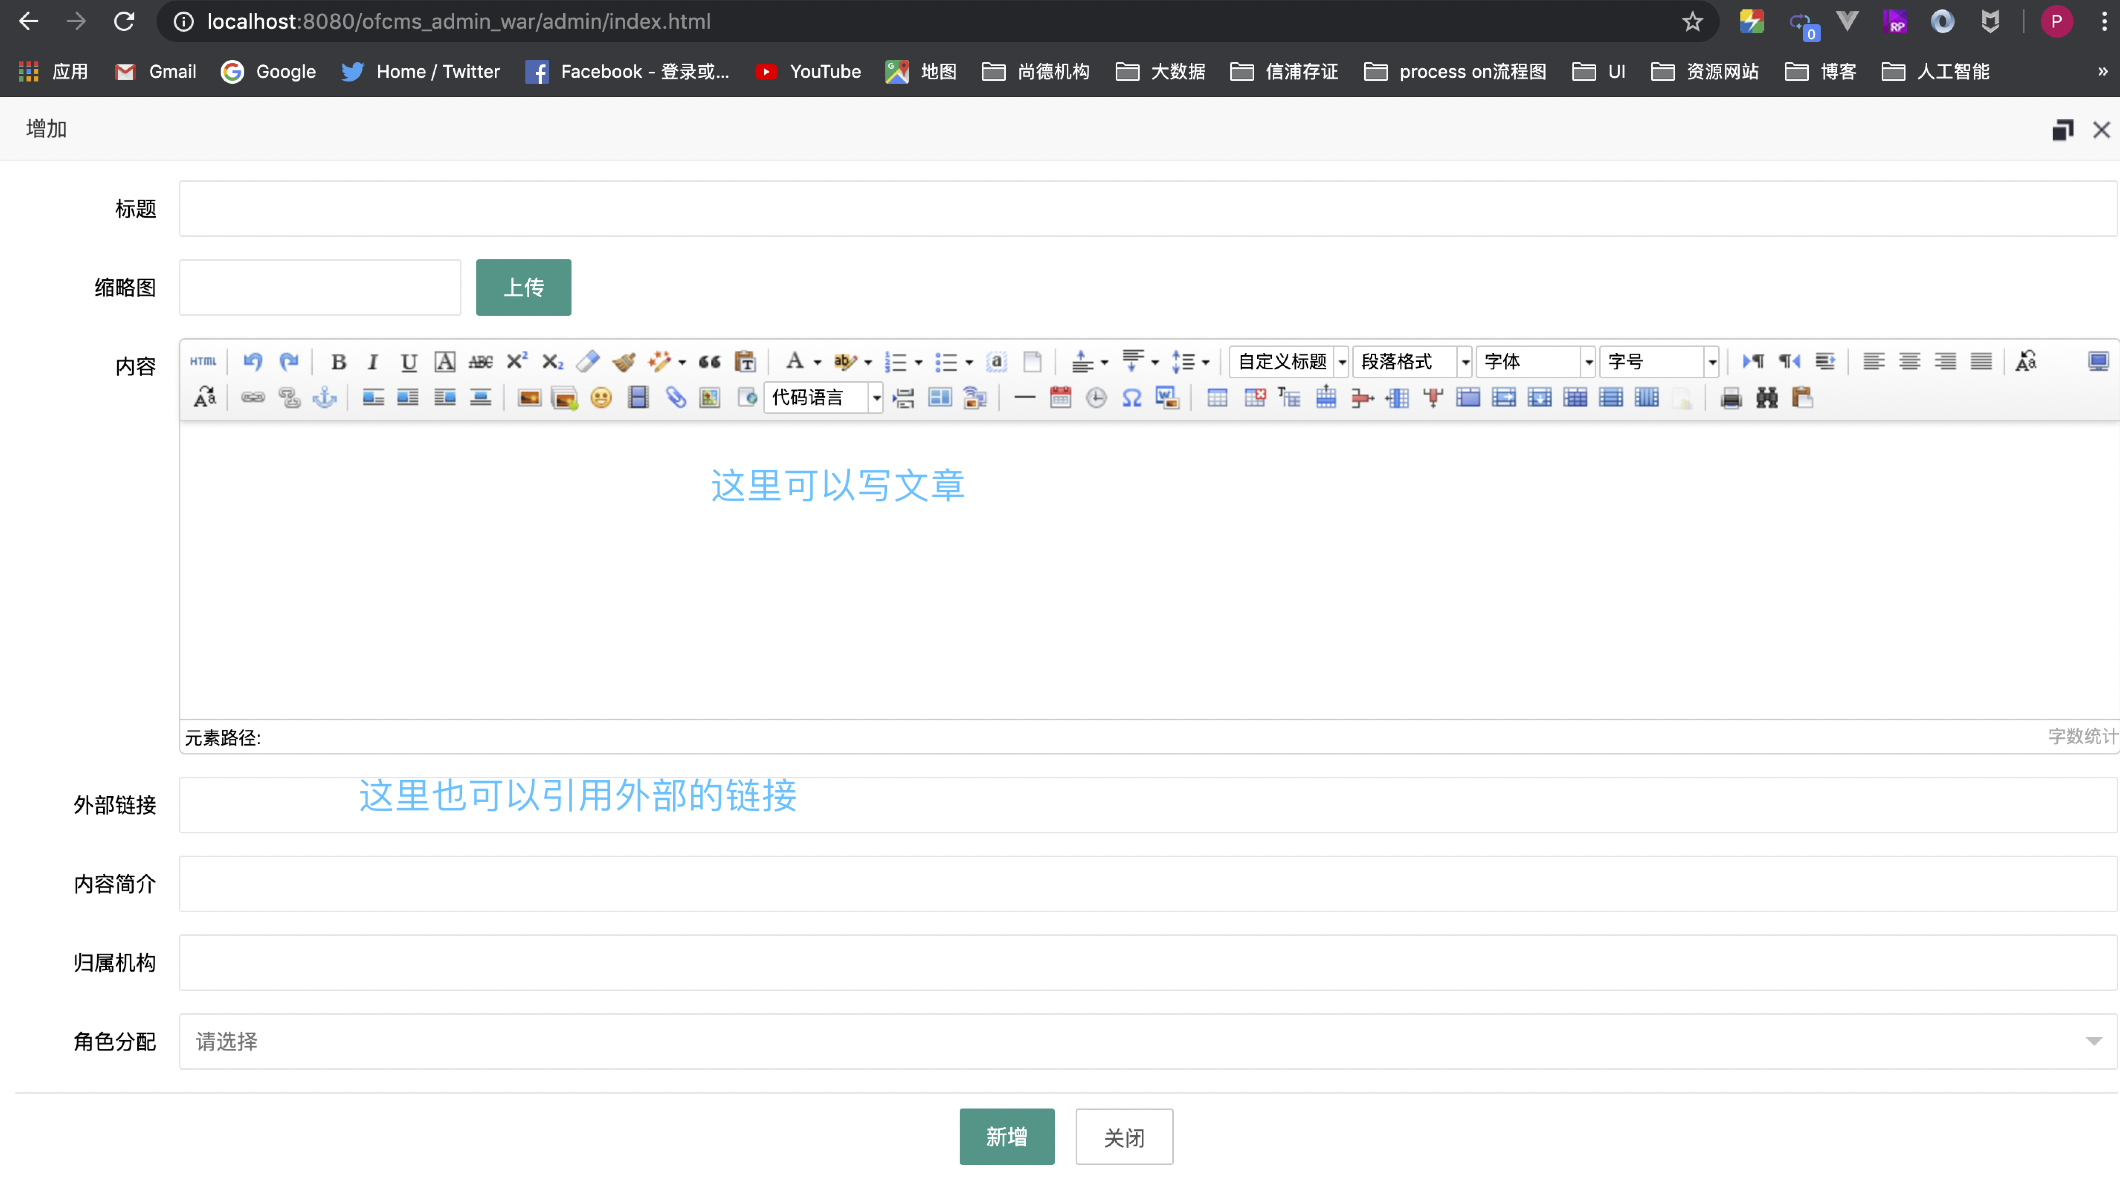Open find and replace with the binoculars icon
2120x1180 pixels.
pyautogui.click(x=1767, y=397)
